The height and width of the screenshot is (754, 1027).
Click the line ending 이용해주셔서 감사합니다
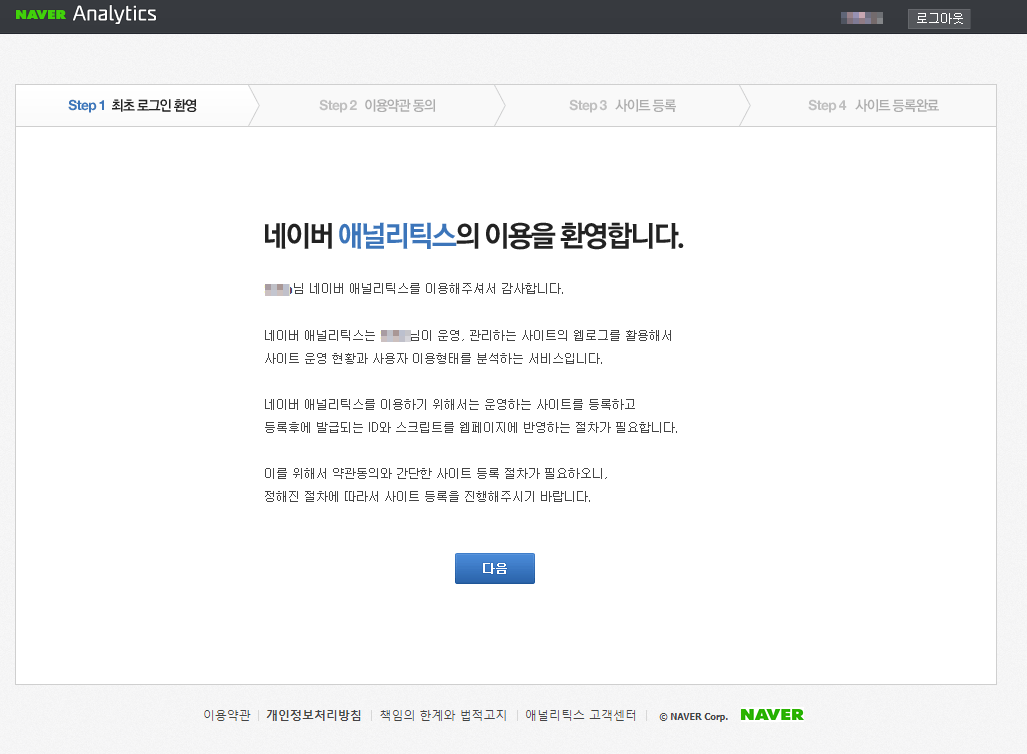414,289
